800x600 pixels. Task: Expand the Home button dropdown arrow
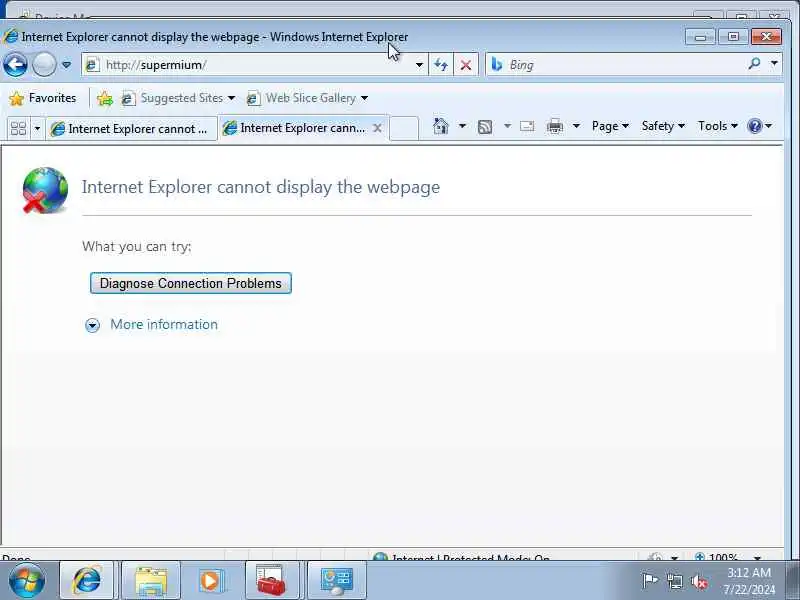[x=462, y=126]
